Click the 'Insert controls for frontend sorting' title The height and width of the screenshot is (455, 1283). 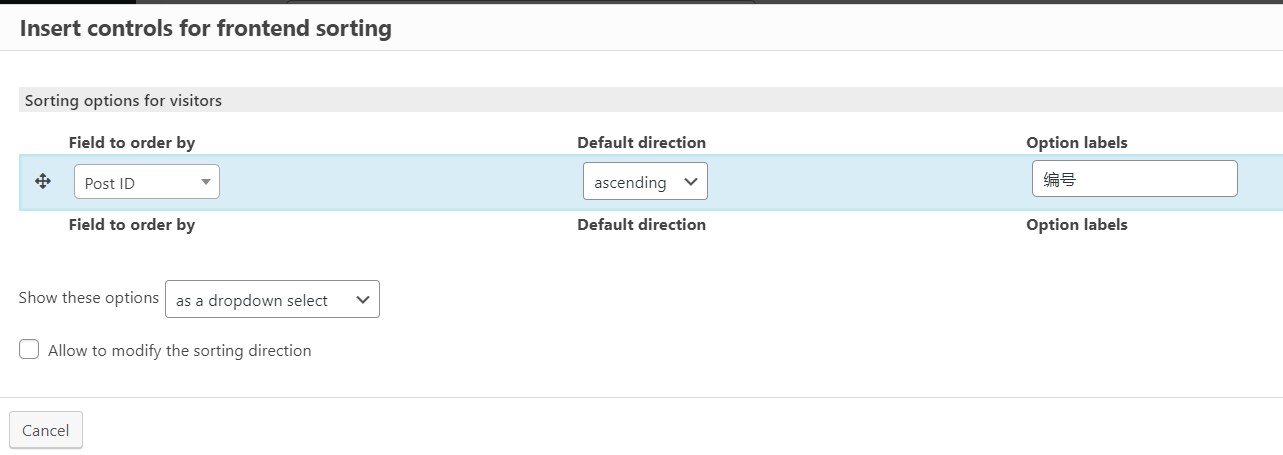click(206, 28)
